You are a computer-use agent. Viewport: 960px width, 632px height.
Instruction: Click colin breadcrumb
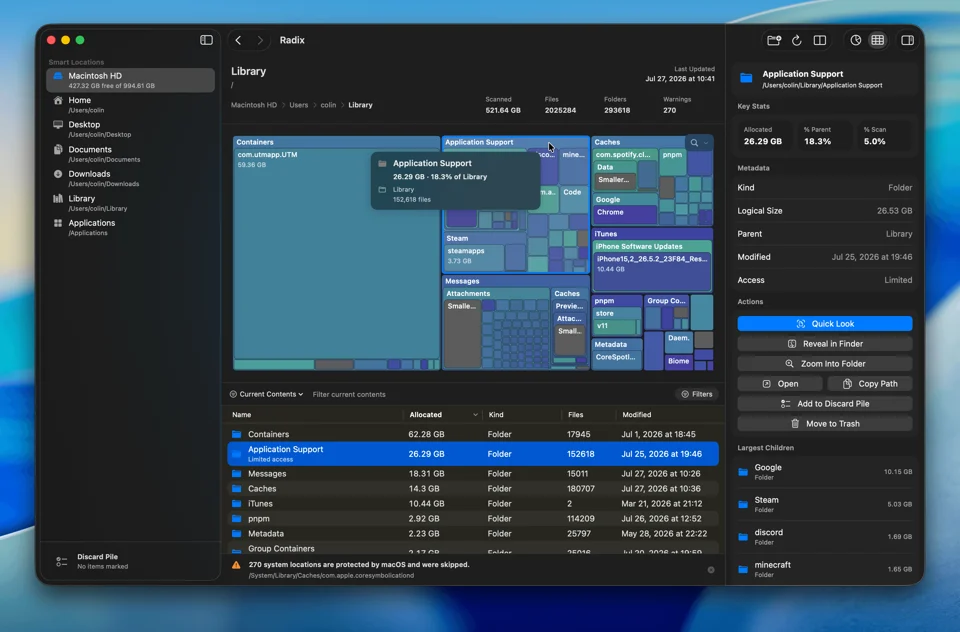(x=328, y=105)
